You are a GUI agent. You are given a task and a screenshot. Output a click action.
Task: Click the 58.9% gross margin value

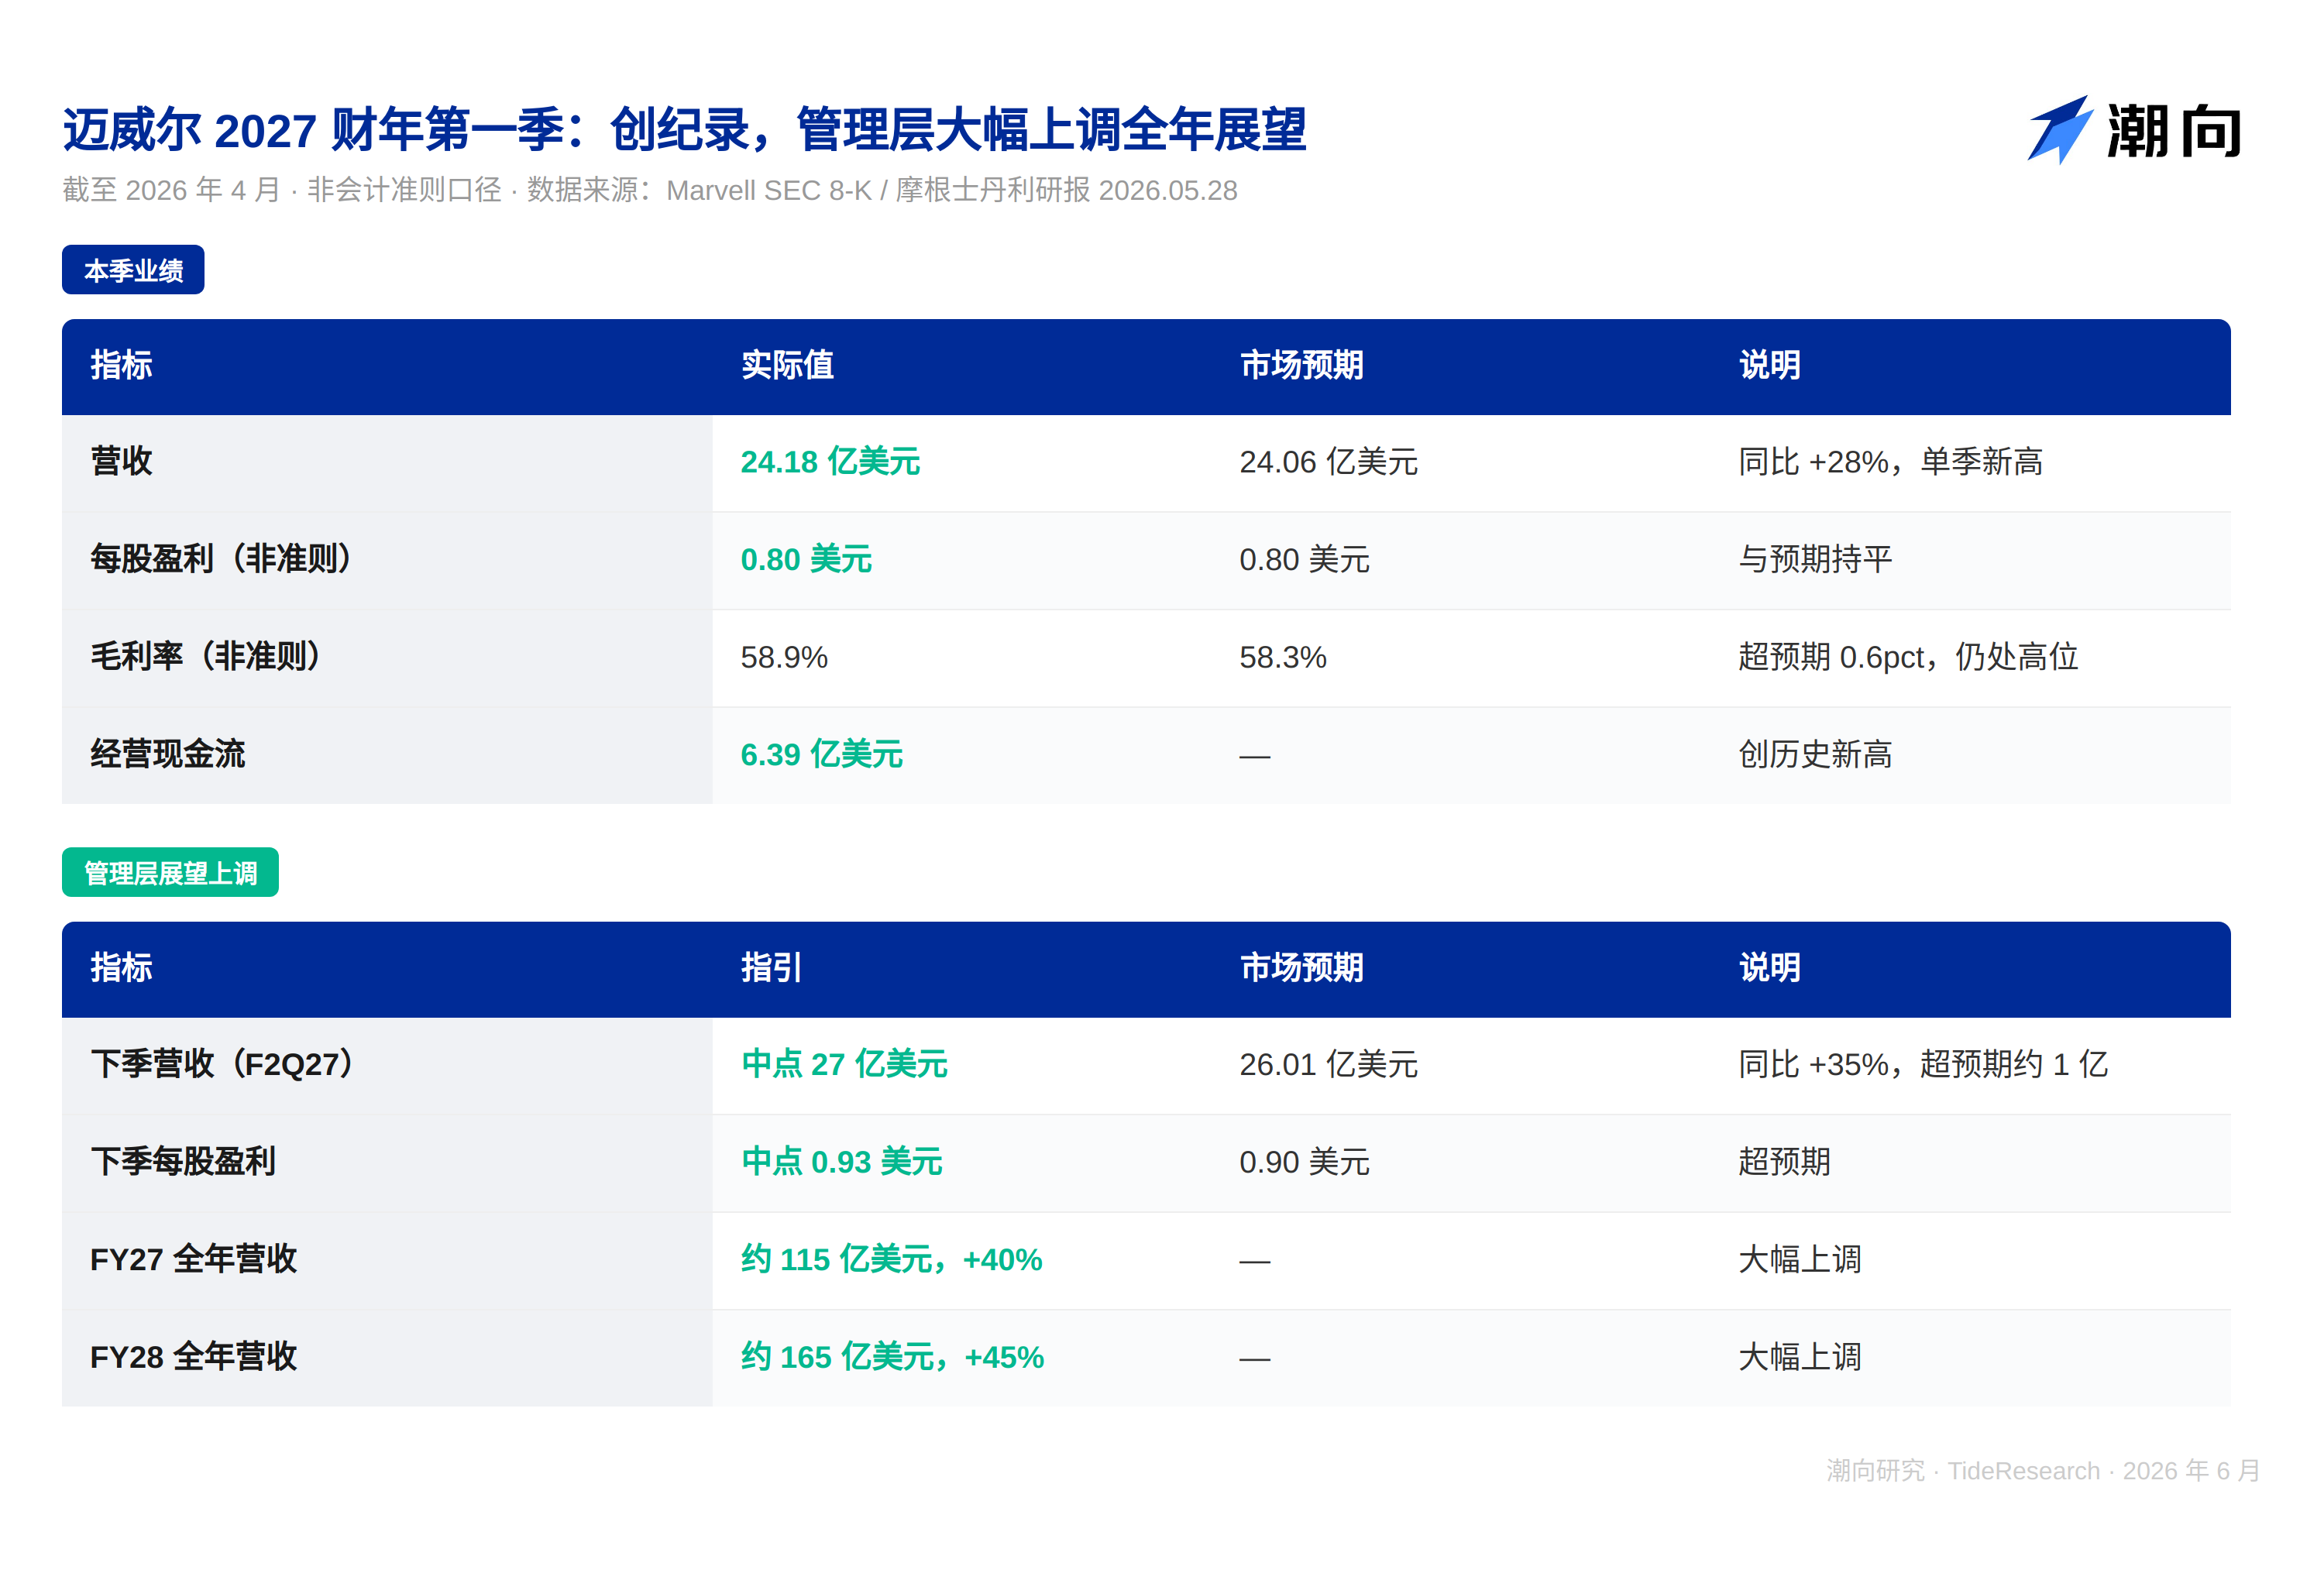pyautogui.click(x=784, y=657)
